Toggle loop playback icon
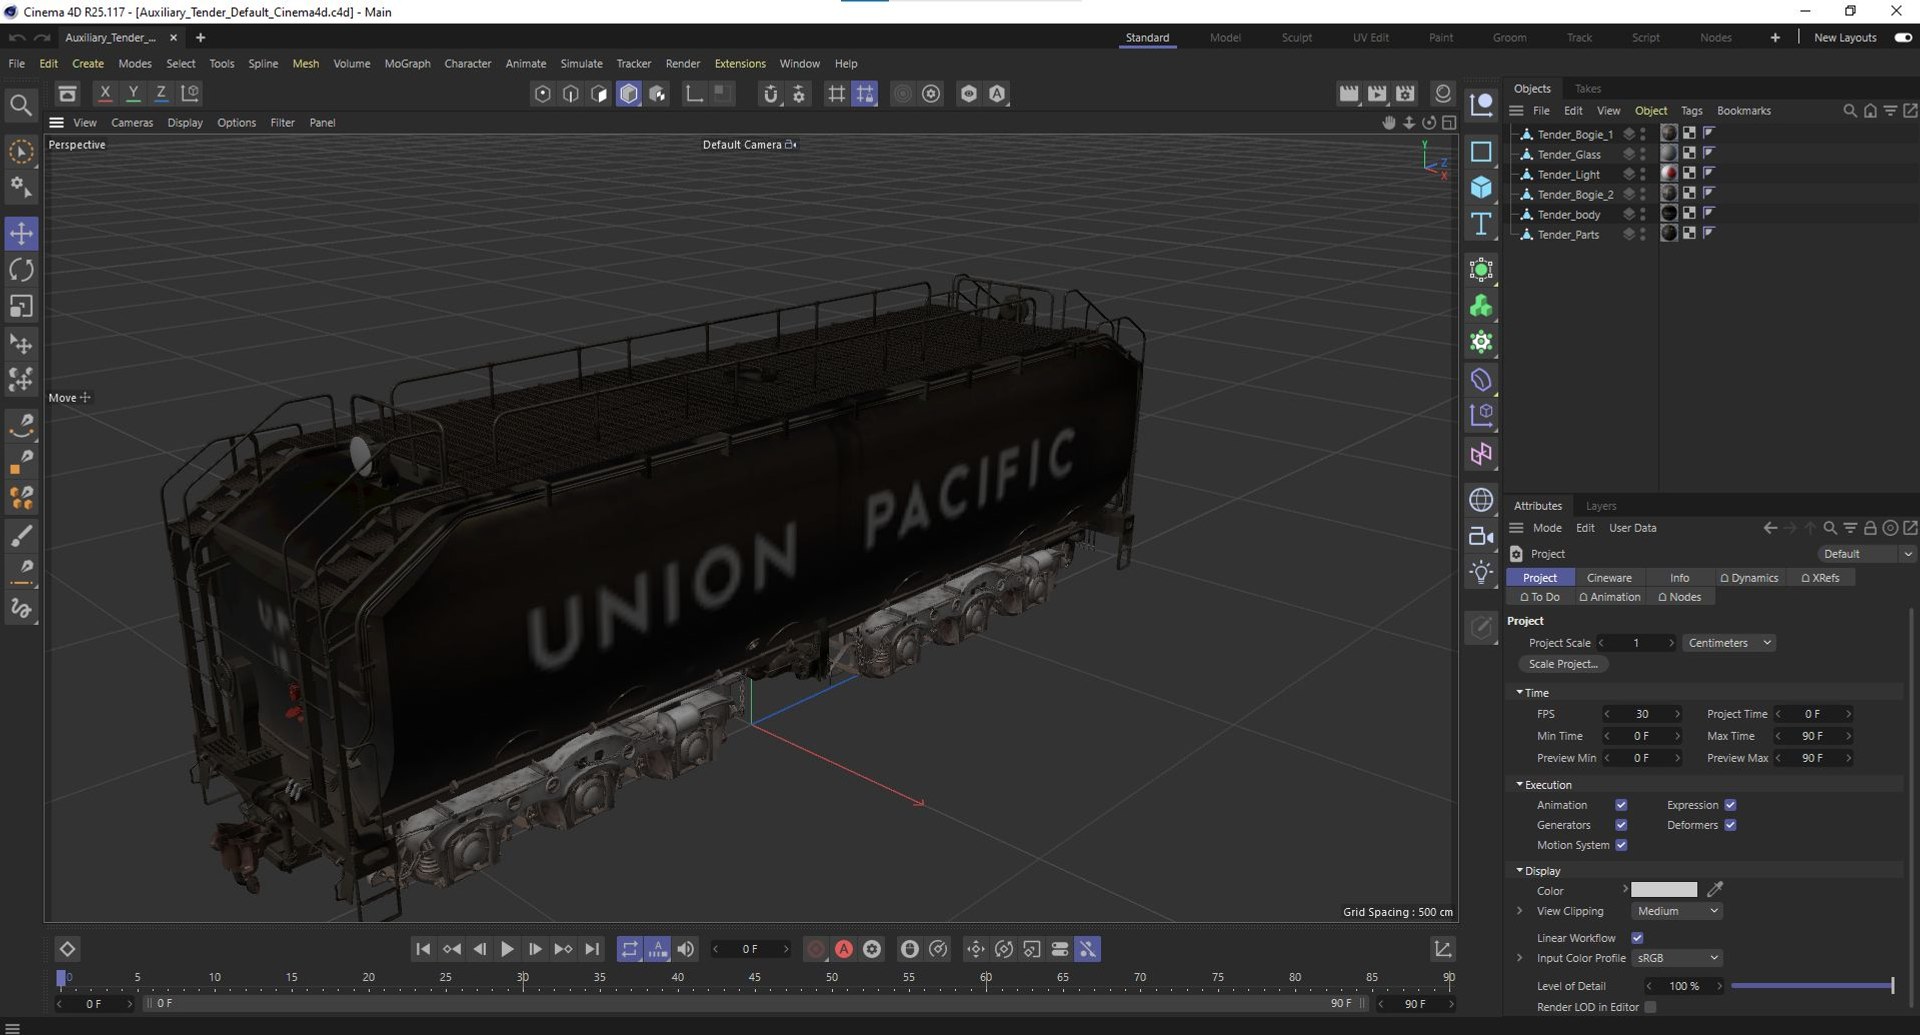The width and height of the screenshot is (1920, 1035). click(629, 949)
